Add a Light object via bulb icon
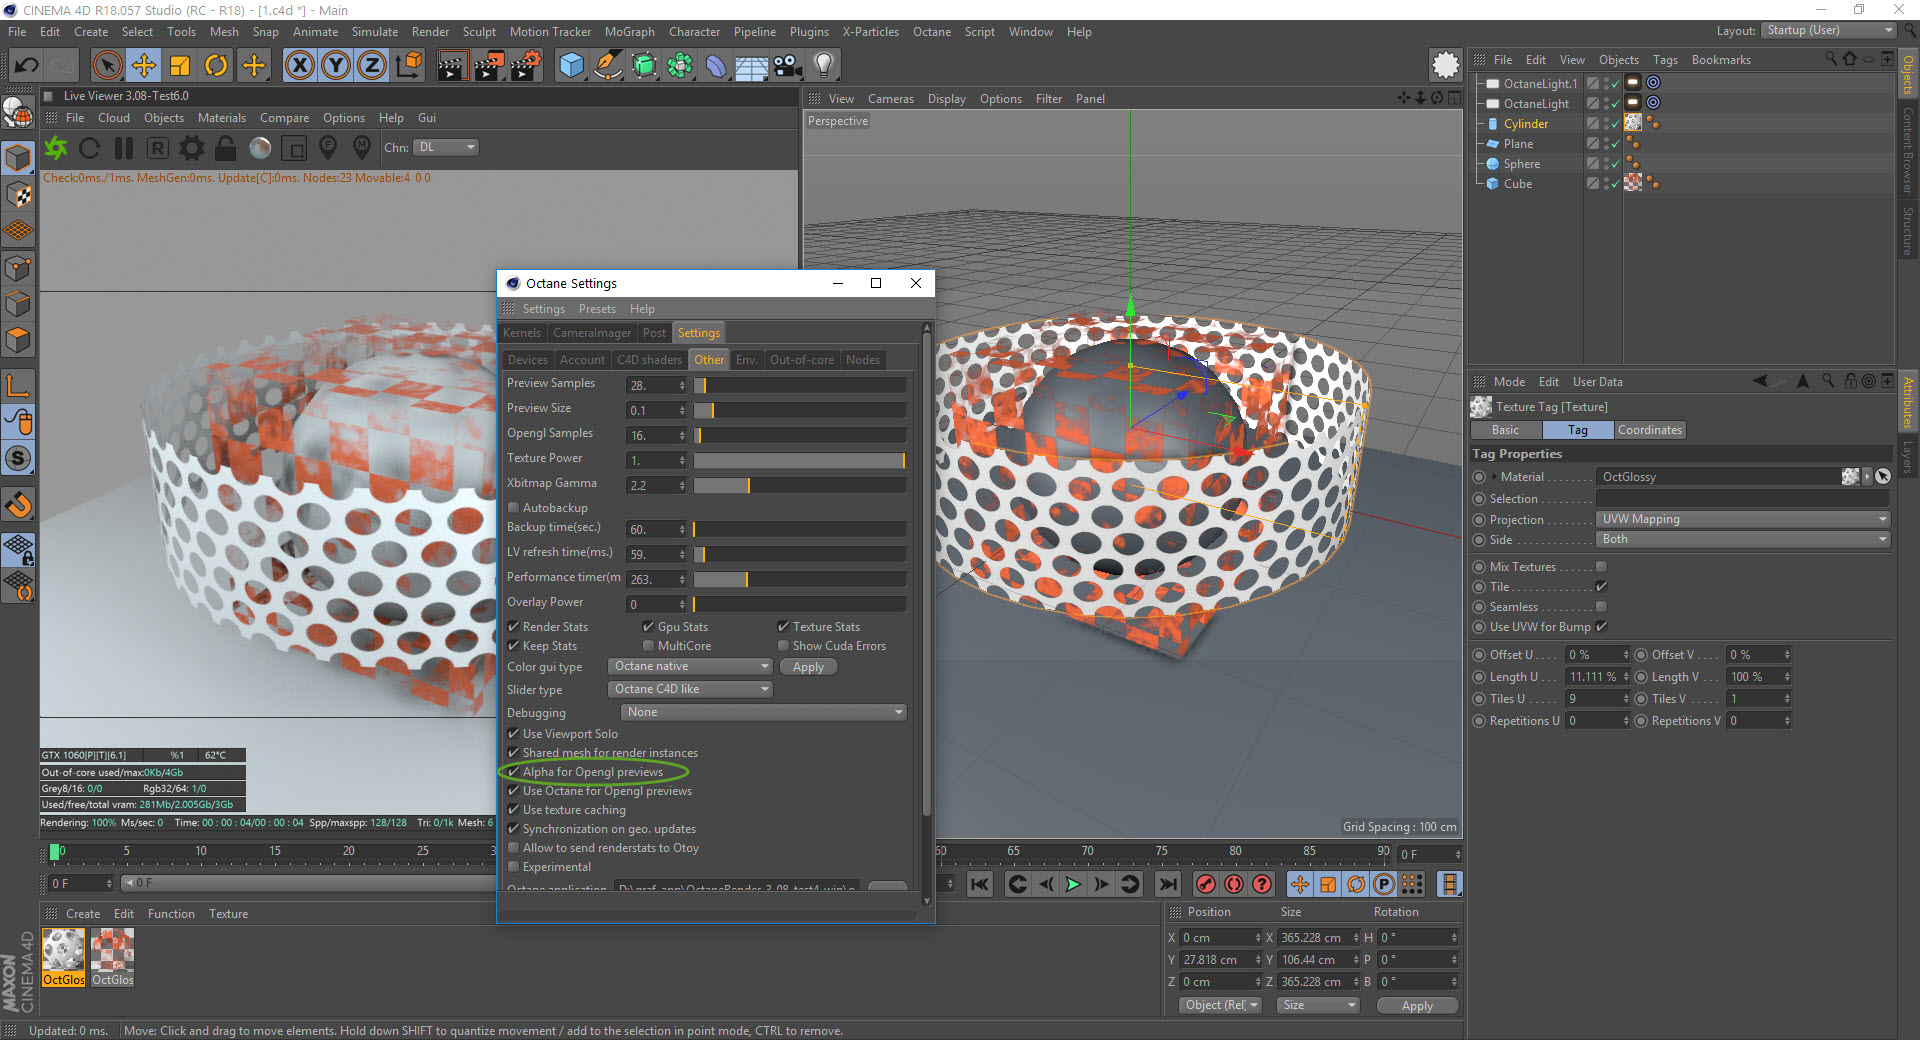 [824, 66]
